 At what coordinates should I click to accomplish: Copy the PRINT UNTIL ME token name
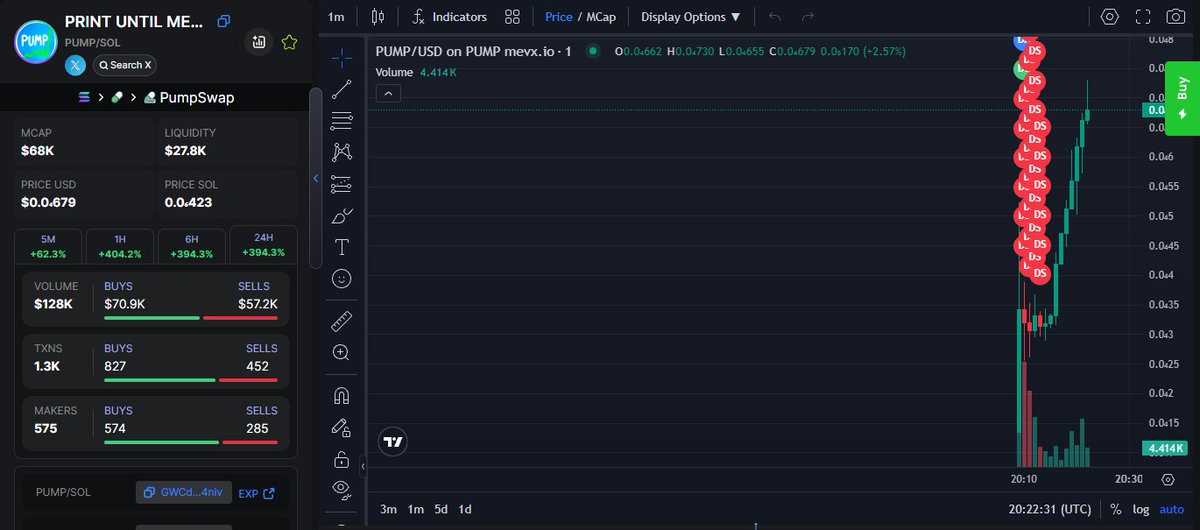(x=224, y=20)
